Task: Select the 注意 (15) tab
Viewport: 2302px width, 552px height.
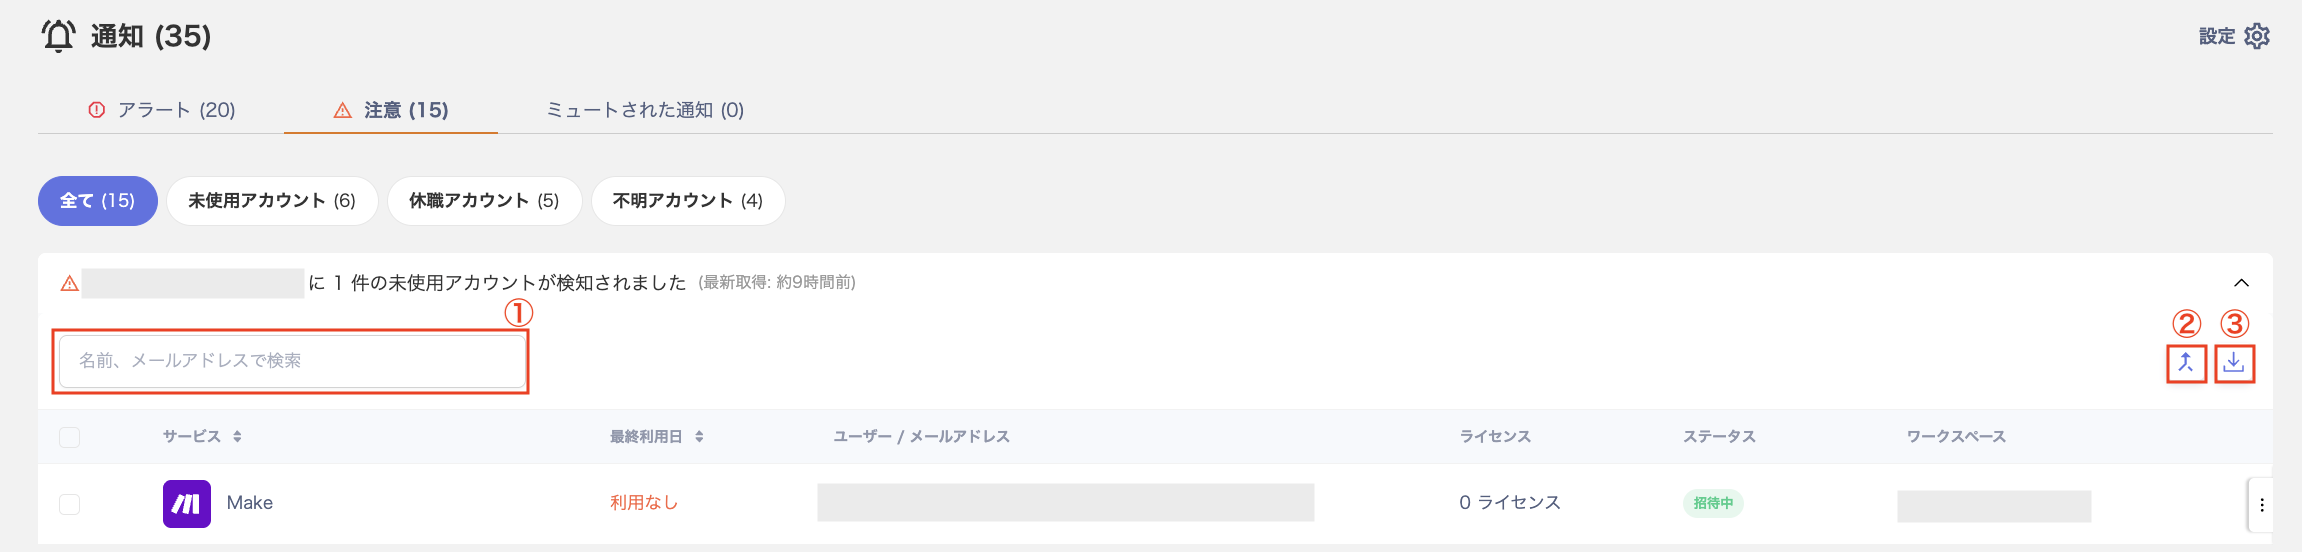Action: coord(391,110)
